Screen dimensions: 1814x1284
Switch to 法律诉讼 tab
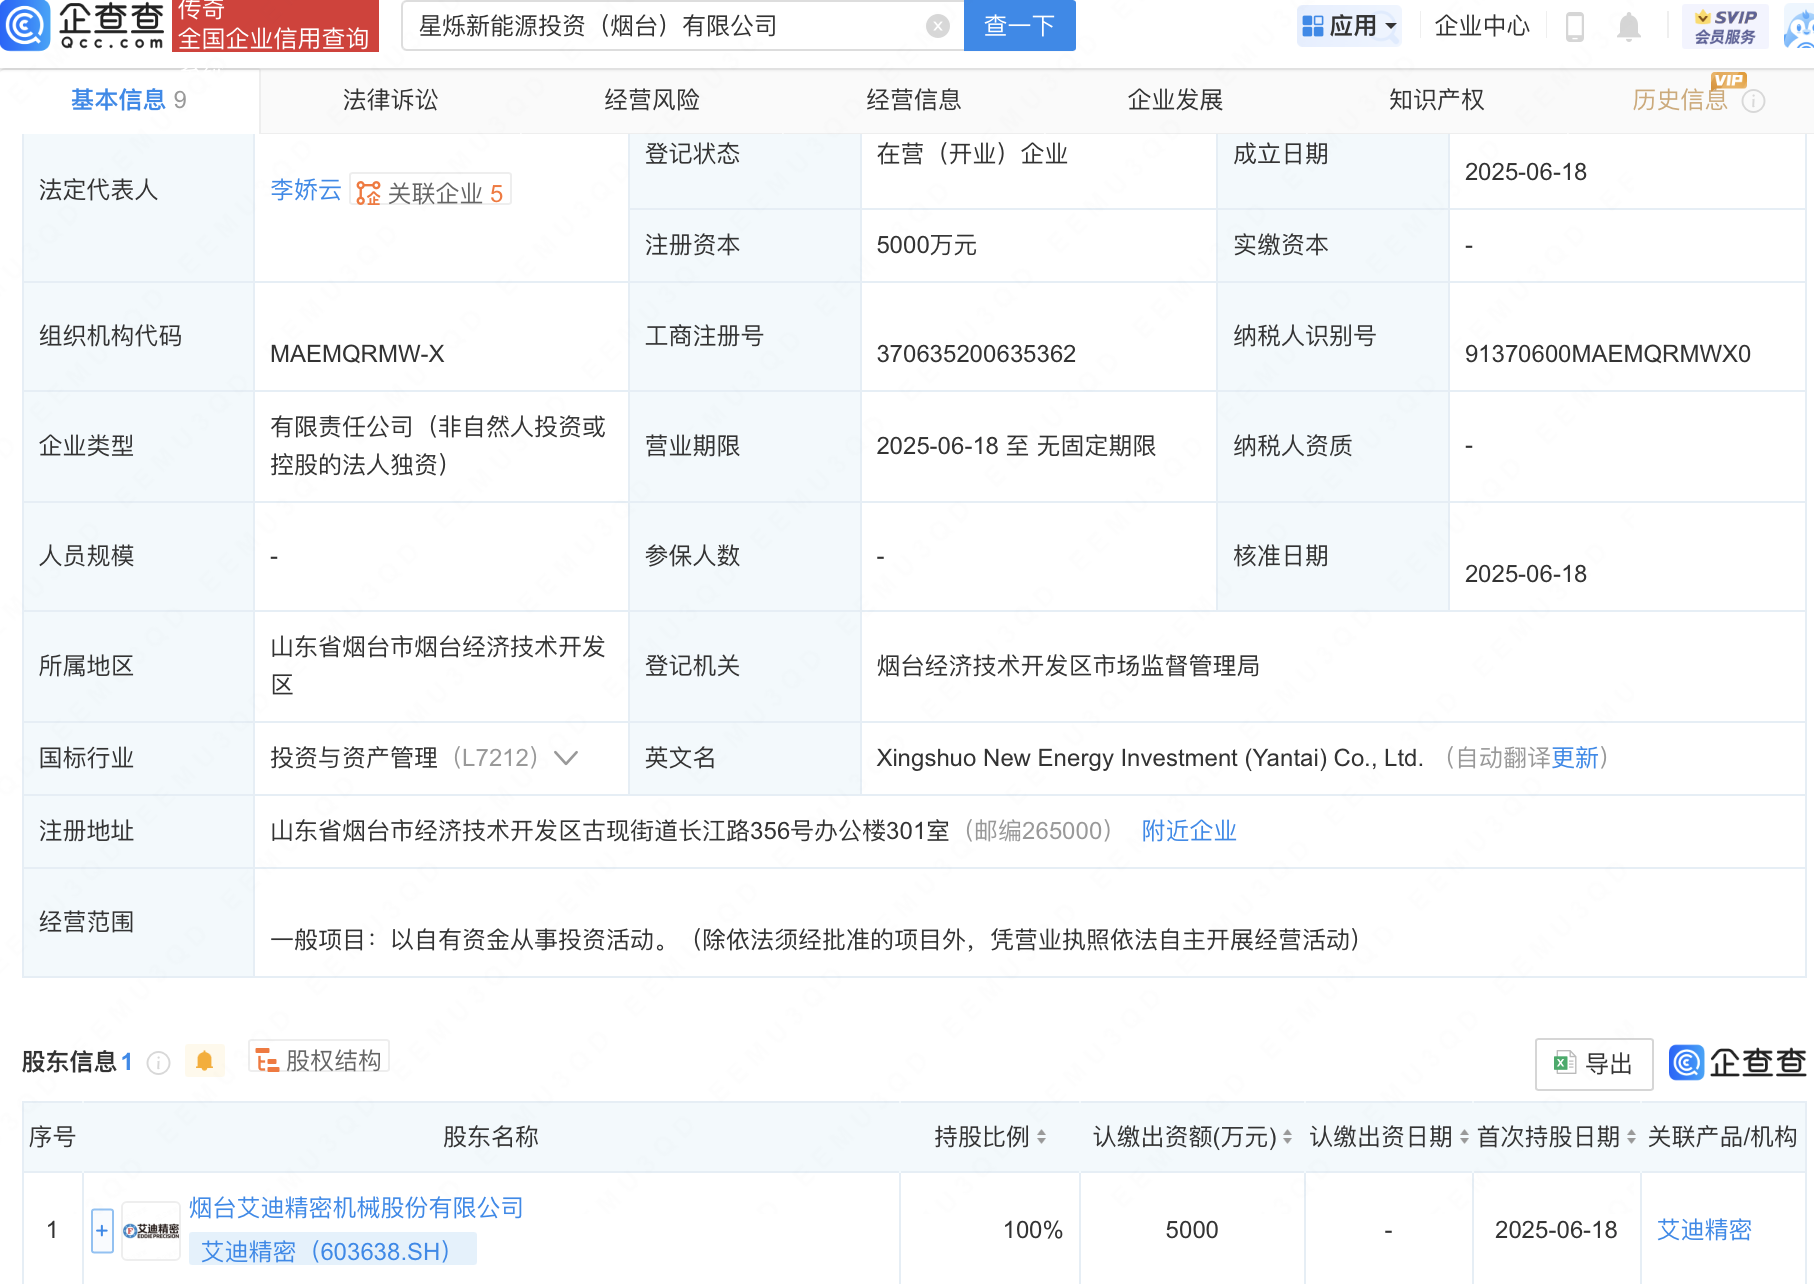[390, 100]
